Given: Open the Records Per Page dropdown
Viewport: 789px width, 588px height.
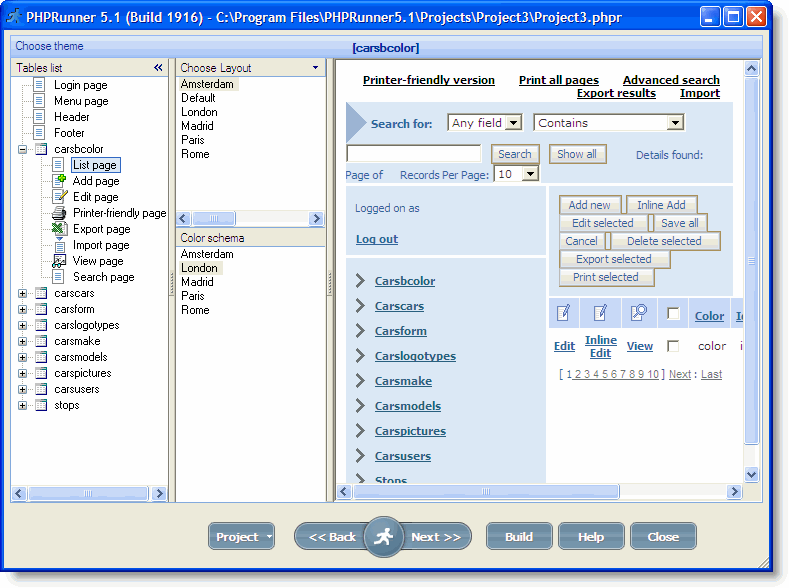Looking at the screenshot, I should click(530, 174).
